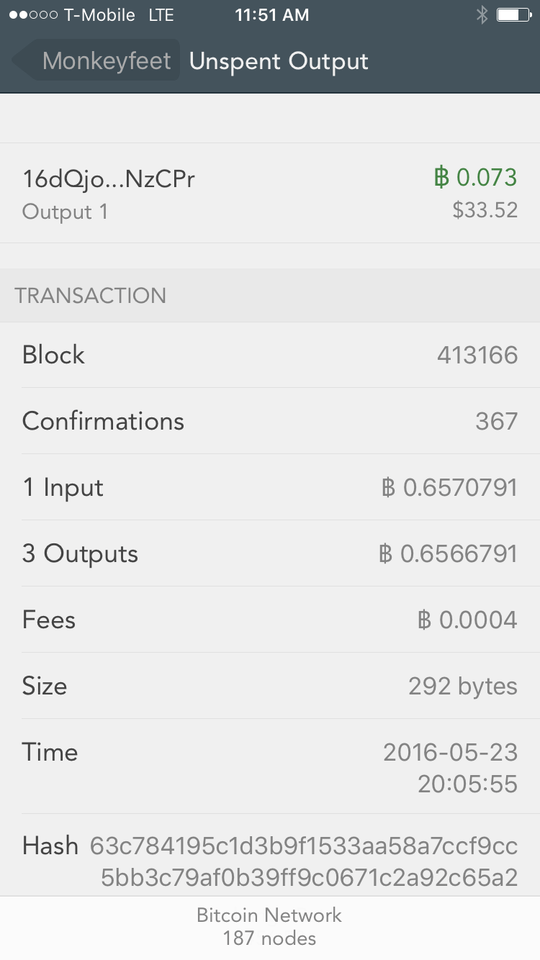Tap the Bitcoin Network 187 nodes footer
The width and height of the screenshot is (540, 960).
[269, 926]
